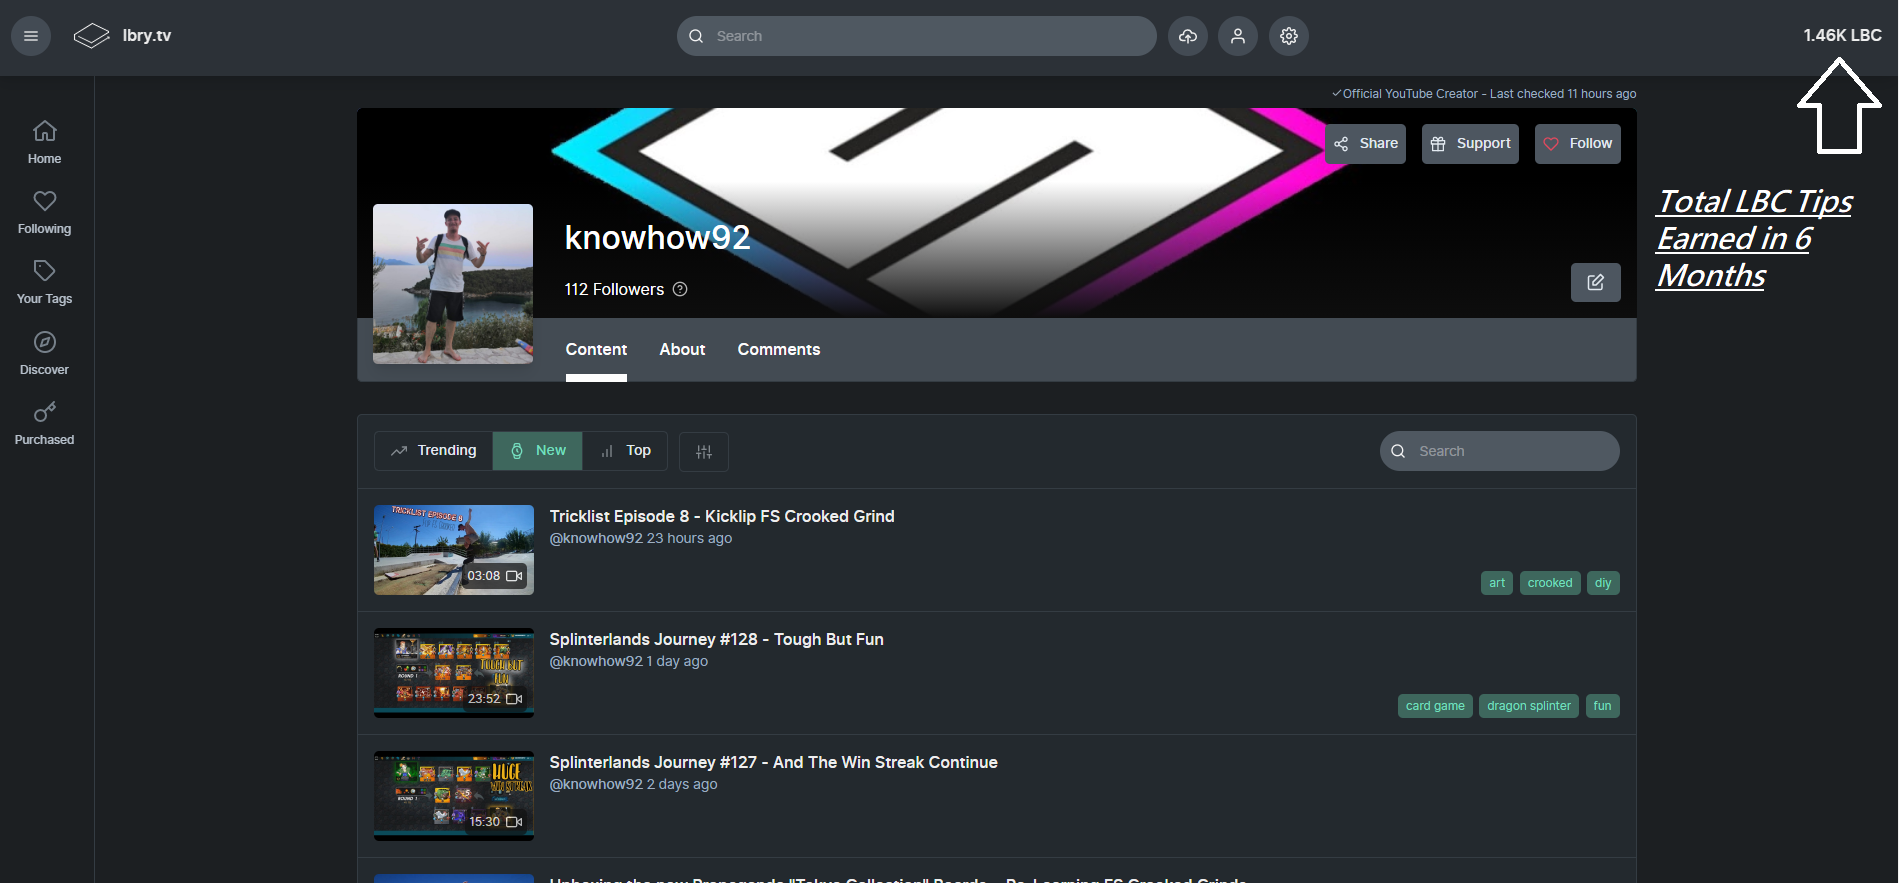Open Your Tags in sidebar
This screenshot has width=1899, height=883.
point(45,283)
